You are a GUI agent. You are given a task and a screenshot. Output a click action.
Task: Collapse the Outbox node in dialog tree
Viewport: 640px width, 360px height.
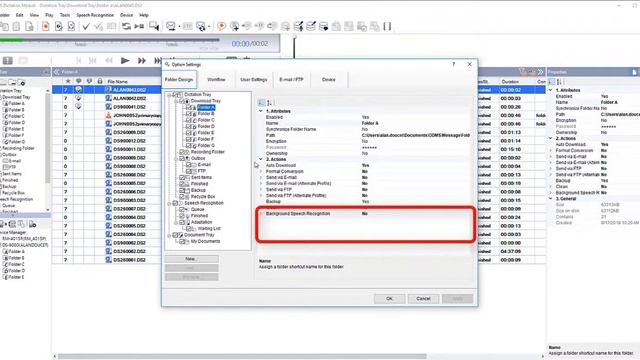point(176,158)
